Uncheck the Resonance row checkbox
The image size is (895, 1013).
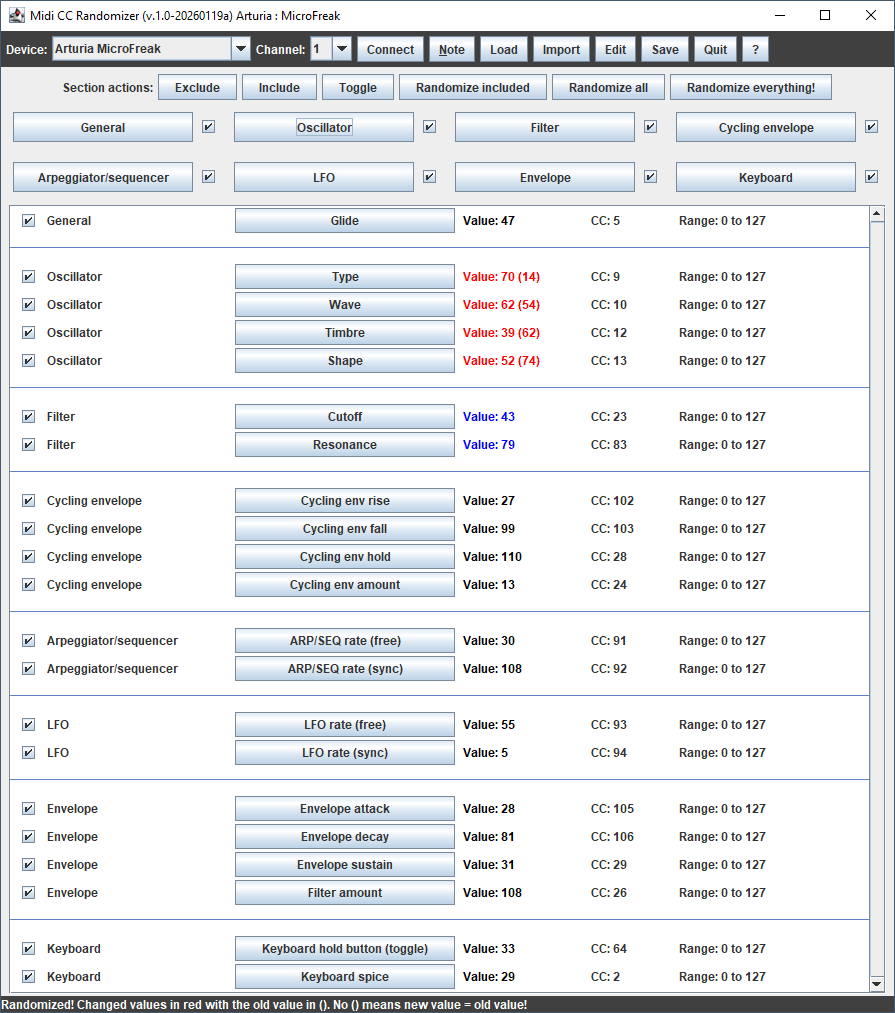(28, 445)
